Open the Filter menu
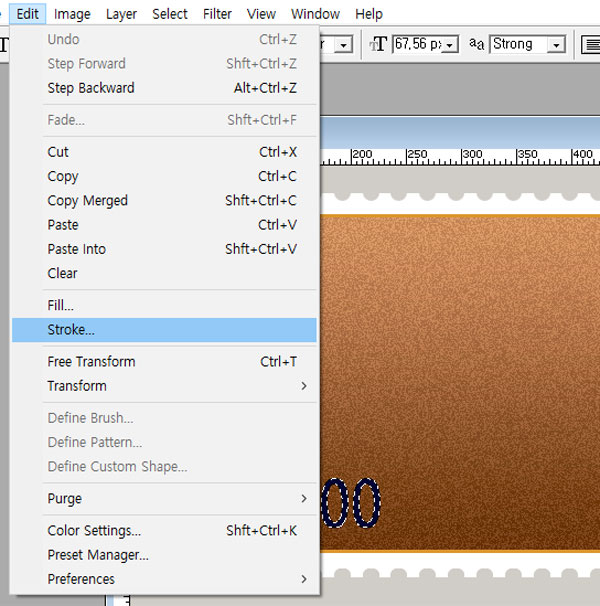This screenshot has height=606, width=600. pyautogui.click(x=217, y=14)
